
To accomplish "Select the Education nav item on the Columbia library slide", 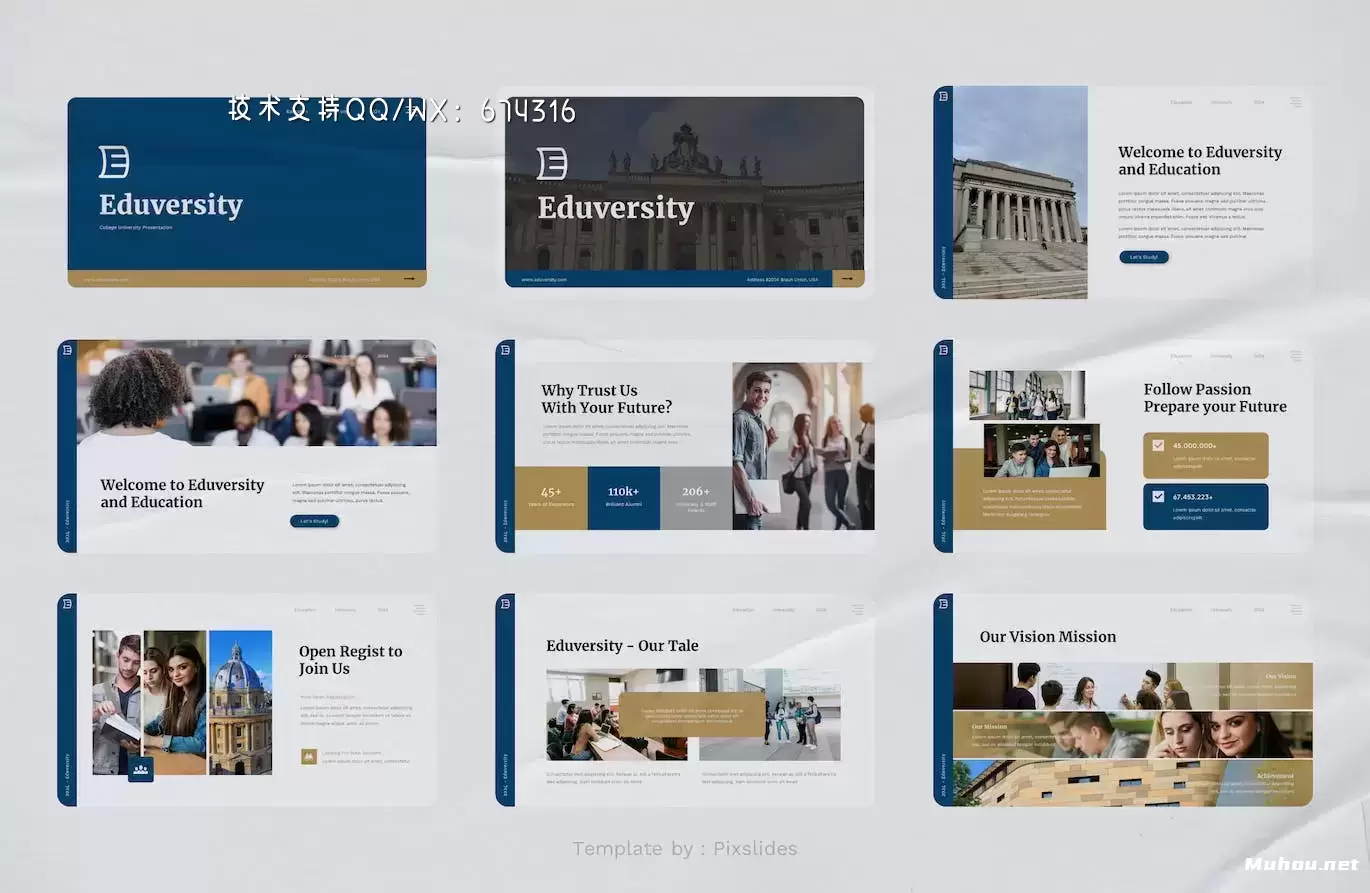I will pyautogui.click(x=1181, y=102).
